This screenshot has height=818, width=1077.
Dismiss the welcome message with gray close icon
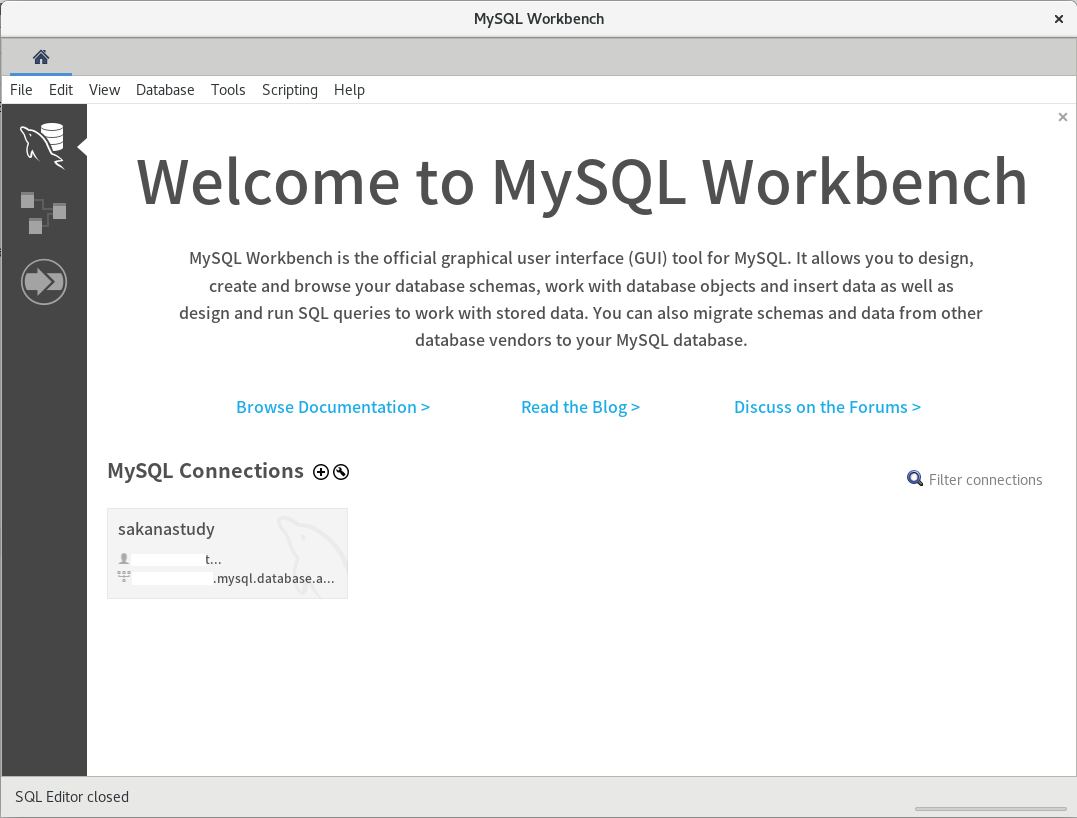tap(1063, 117)
